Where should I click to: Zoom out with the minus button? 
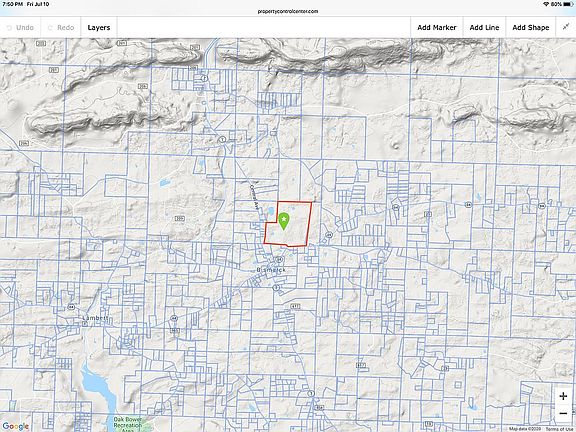click(563, 414)
